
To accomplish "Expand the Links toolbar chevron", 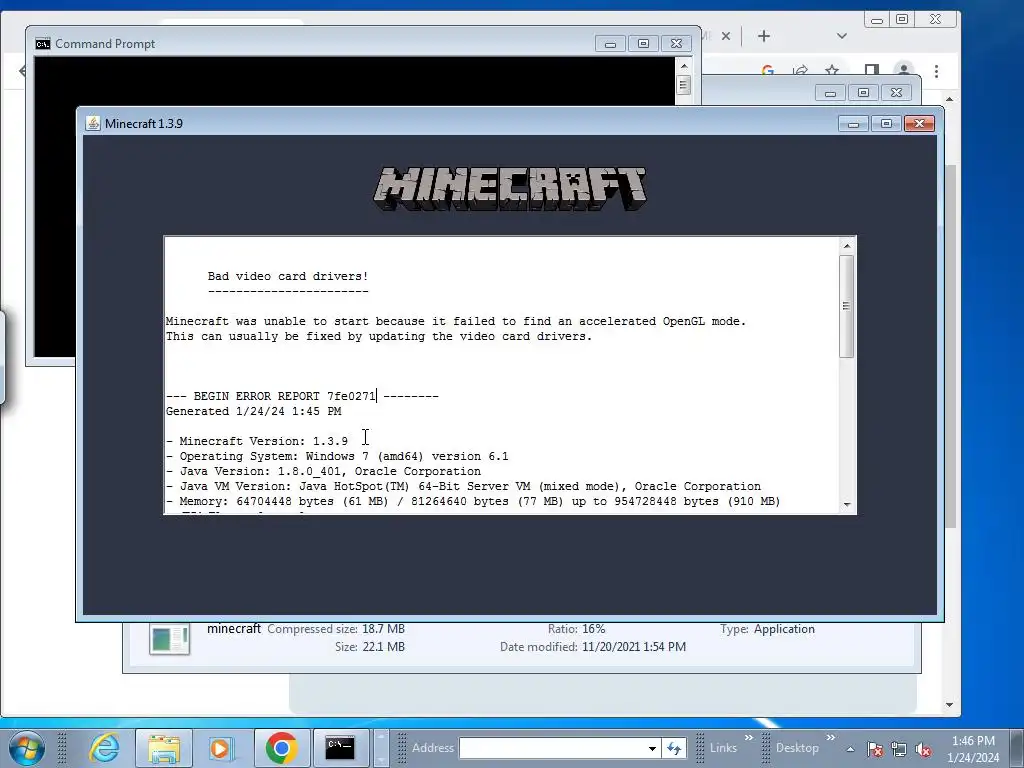I will tap(748, 738).
